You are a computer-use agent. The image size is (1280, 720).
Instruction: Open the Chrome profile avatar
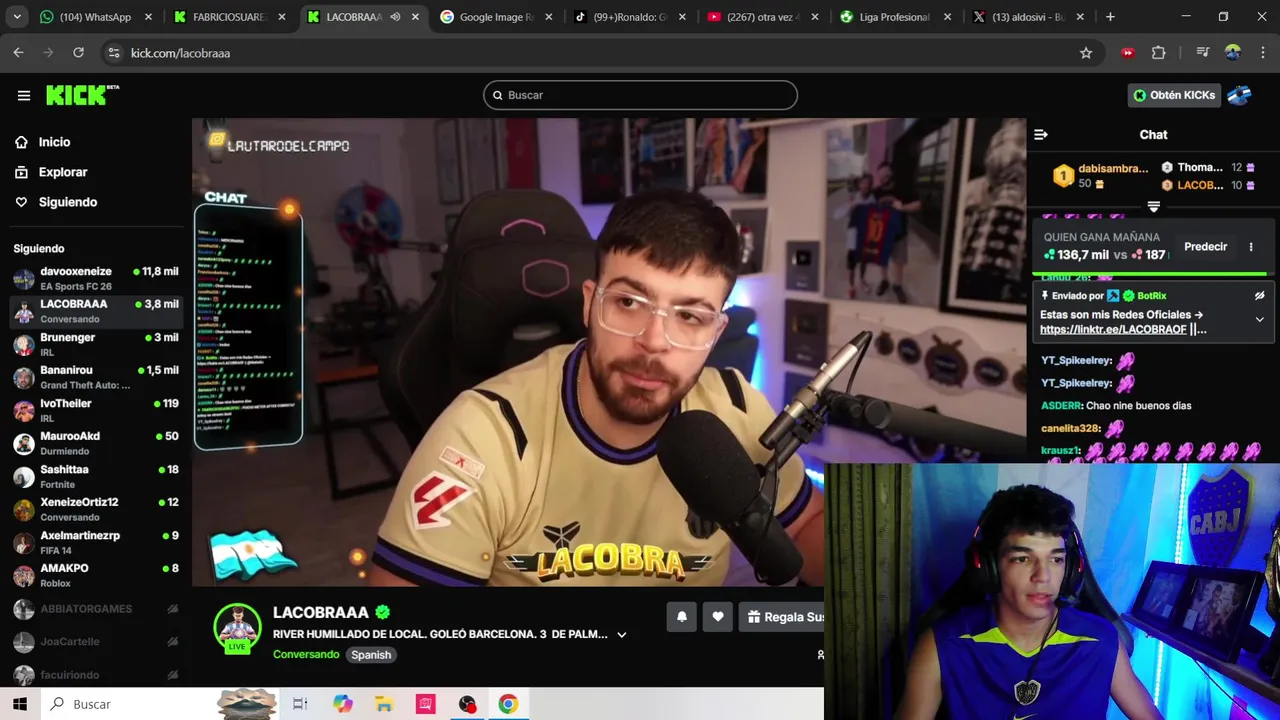coord(1232,53)
